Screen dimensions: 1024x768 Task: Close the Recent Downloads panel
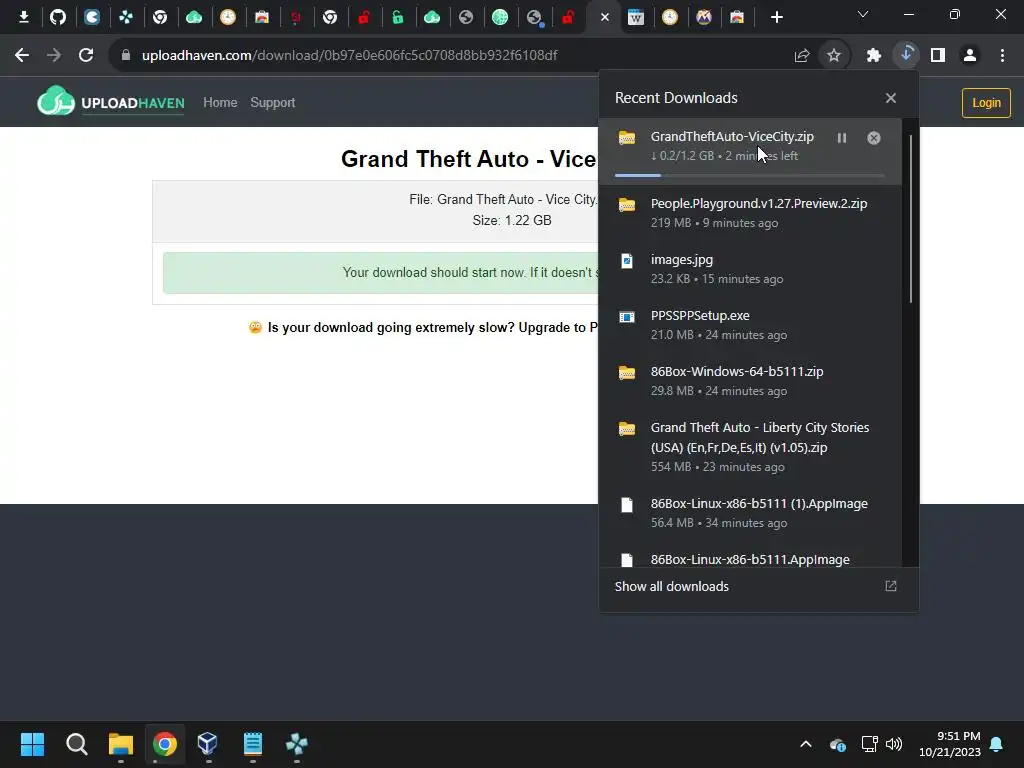click(x=891, y=98)
